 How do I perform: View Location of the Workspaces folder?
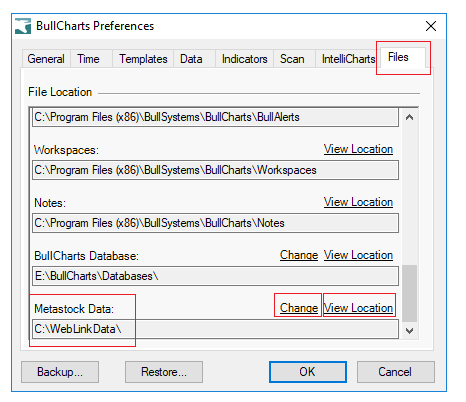click(x=358, y=149)
